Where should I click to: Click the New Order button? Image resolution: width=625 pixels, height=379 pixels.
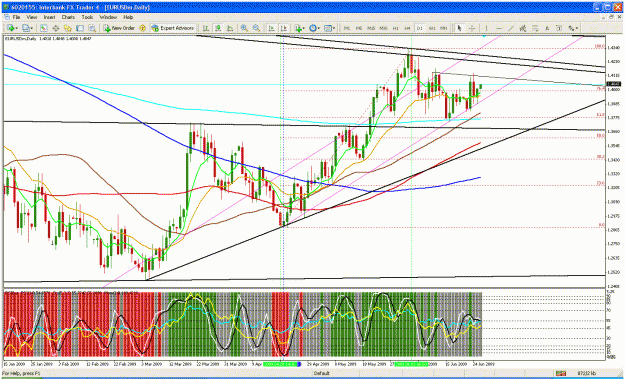[119, 28]
